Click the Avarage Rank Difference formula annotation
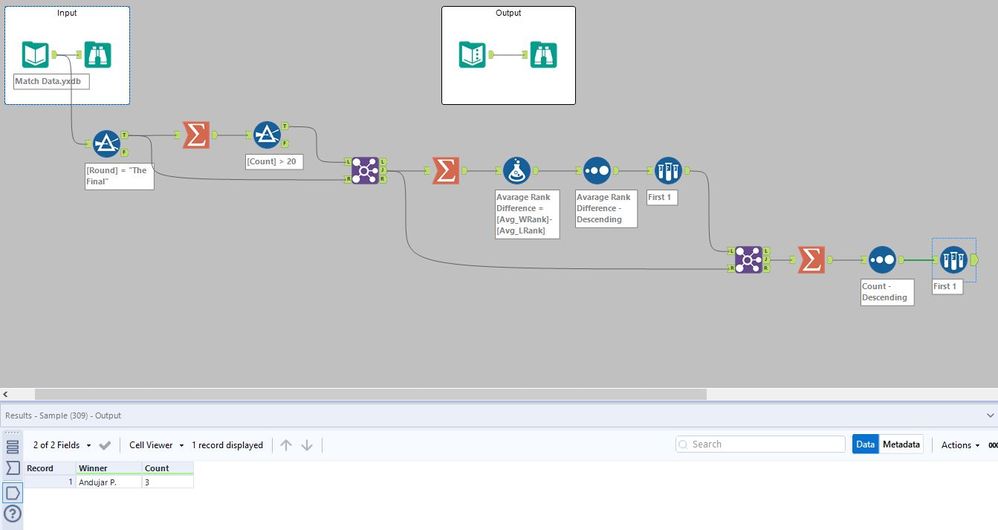 click(528, 214)
